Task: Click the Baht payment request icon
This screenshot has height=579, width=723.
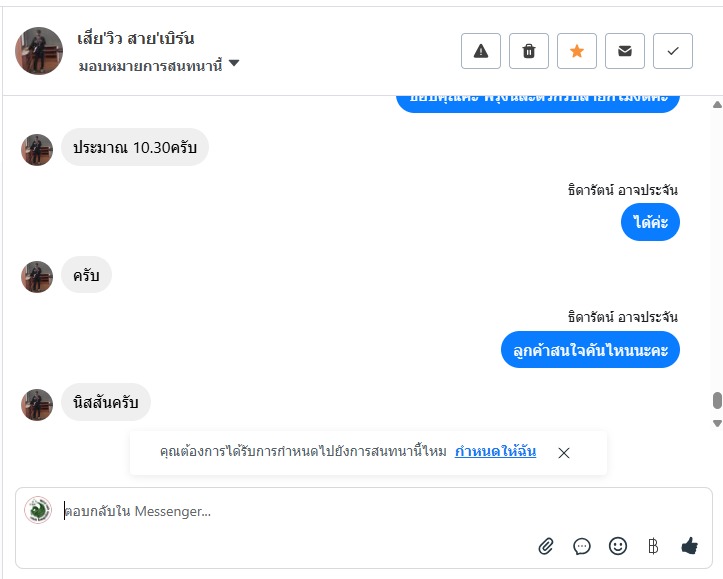Action: click(x=654, y=546)
